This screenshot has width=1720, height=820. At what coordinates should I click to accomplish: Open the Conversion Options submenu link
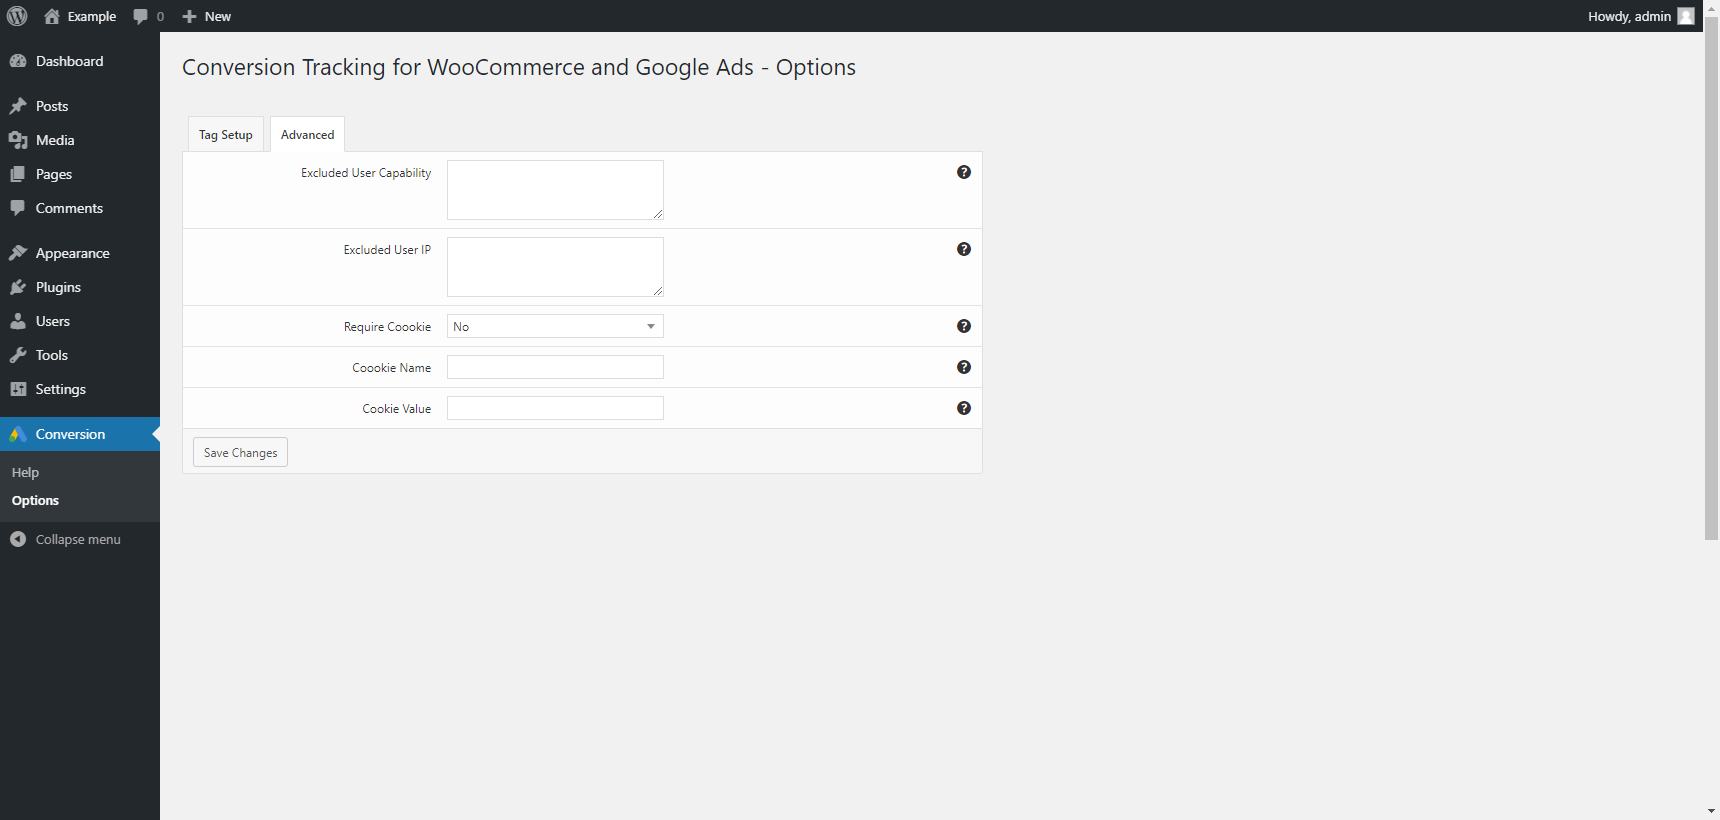pos(35,500)
